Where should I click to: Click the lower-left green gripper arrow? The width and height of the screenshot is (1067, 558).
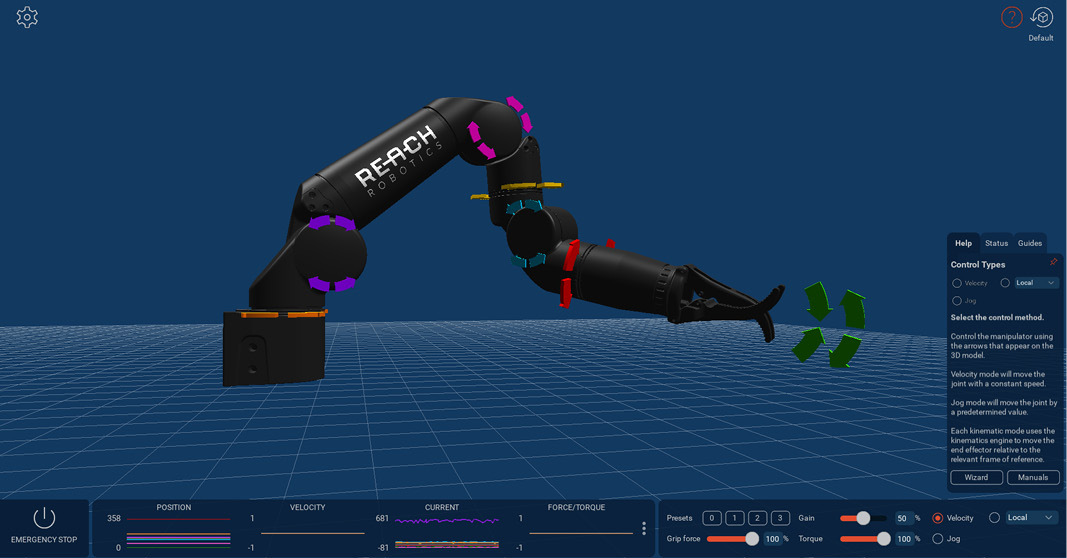808,344
